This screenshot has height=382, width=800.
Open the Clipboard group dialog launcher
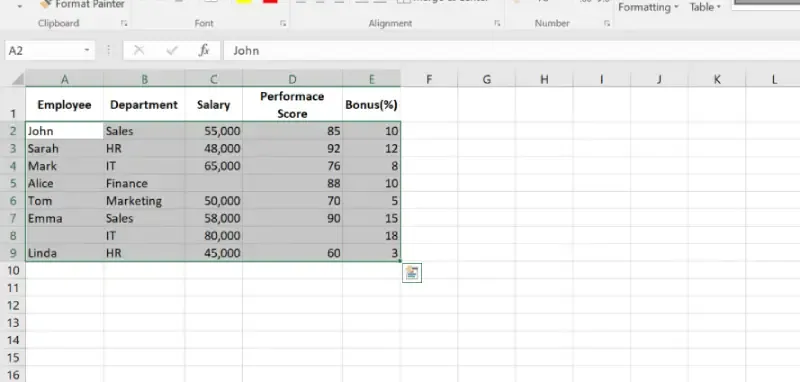[124, 23]
